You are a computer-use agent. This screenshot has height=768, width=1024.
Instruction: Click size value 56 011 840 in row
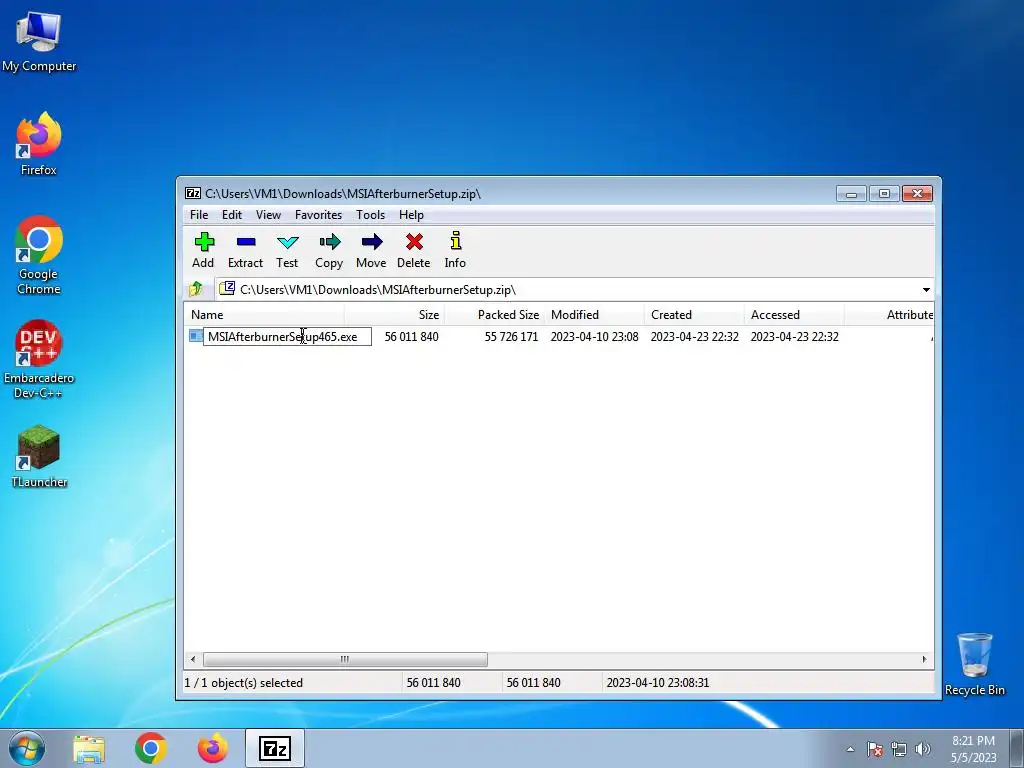click(411, 337)
